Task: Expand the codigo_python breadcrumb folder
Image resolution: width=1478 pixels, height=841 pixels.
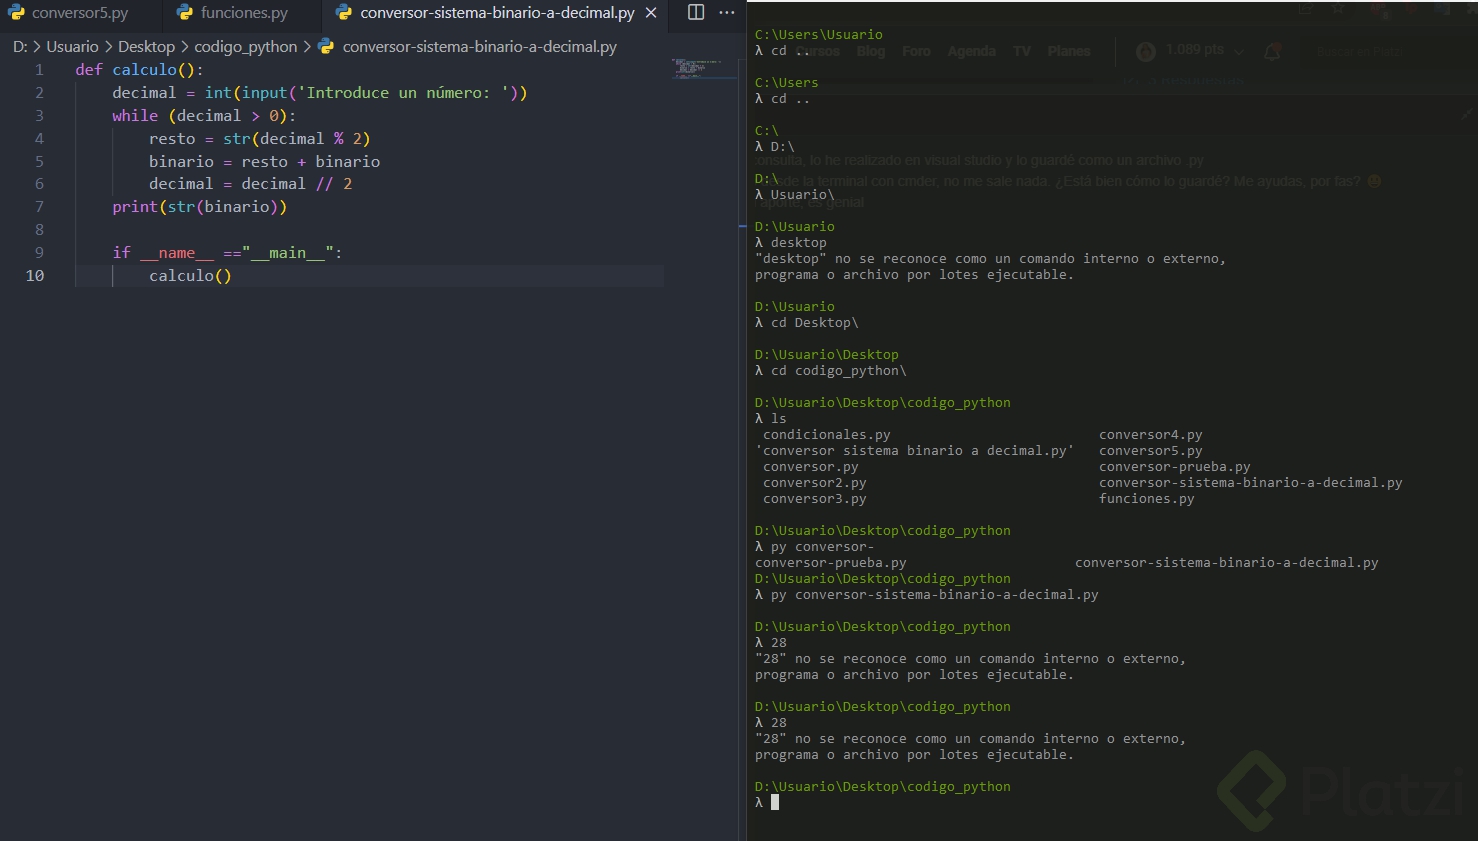Action: [x=245, y=46]
